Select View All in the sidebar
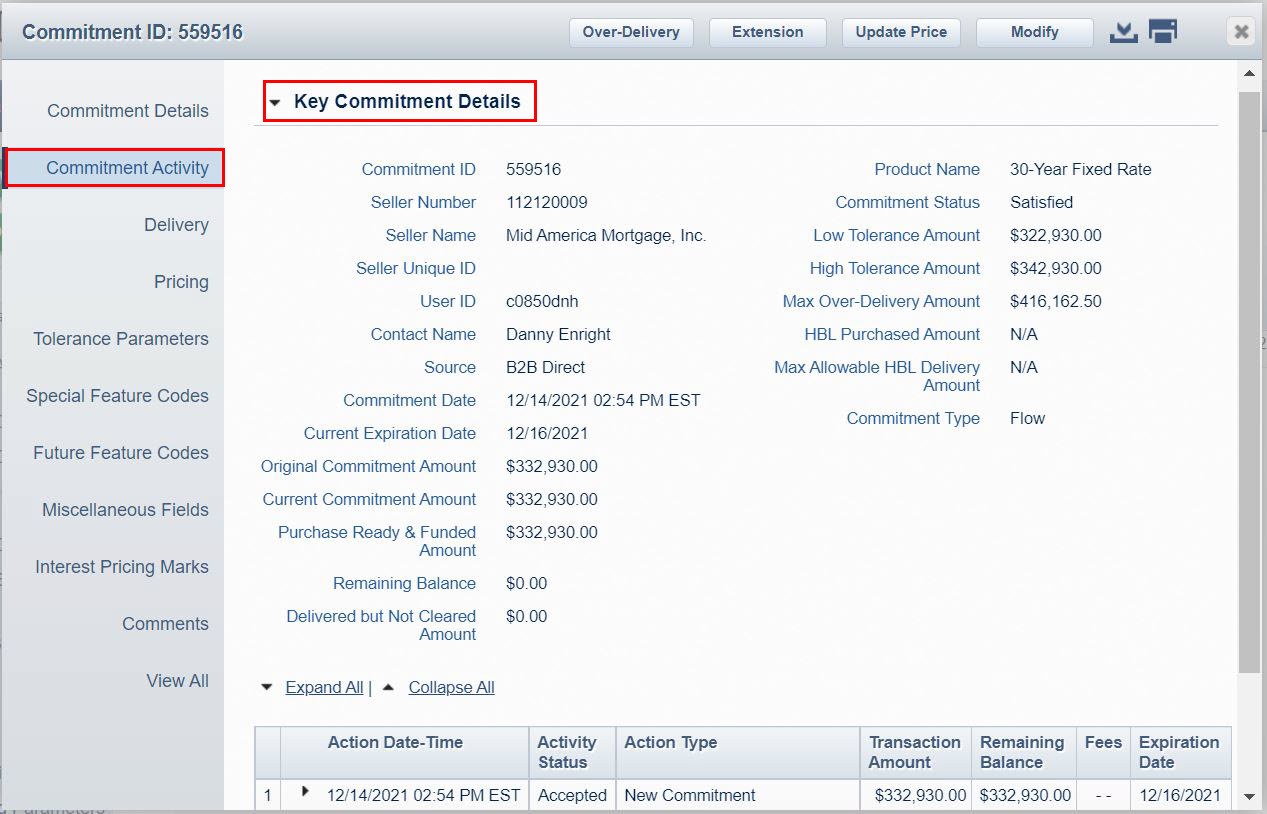Image resolution: width=1267 pixels, height=814 pixels. 177,681
